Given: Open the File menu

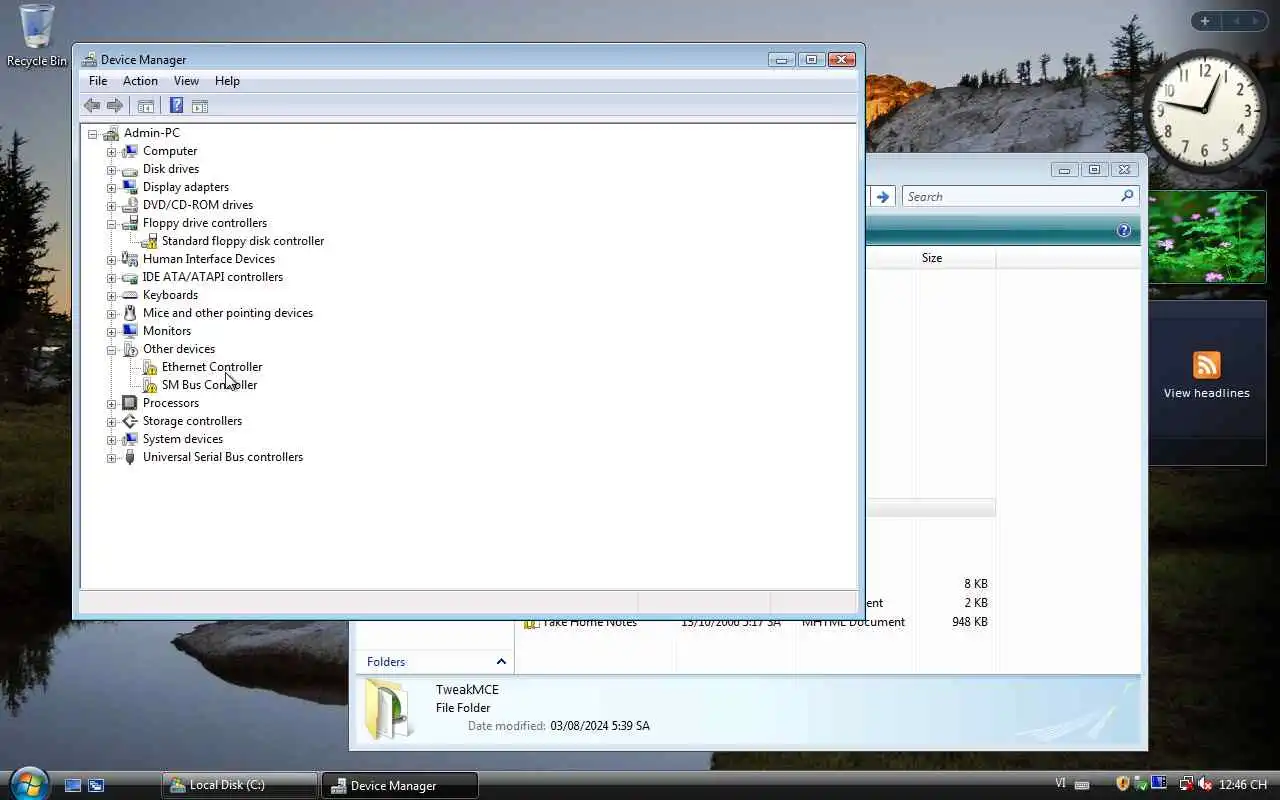Looking at the screenshot, I should pos(98,81).
